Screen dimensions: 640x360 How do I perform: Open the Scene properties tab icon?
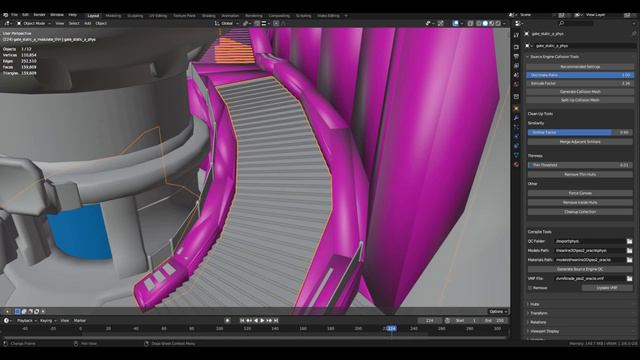coord(516,75)
